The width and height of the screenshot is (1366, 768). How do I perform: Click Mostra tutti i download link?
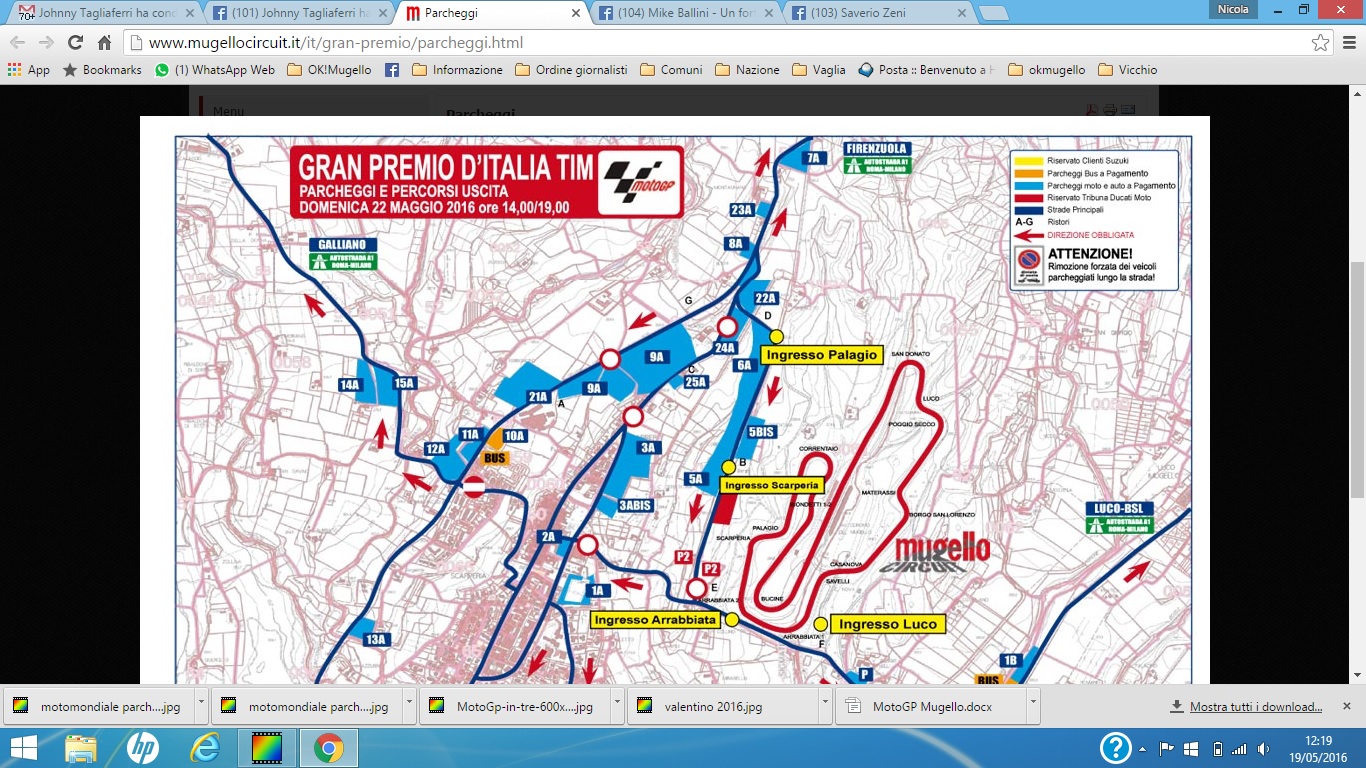point(1255,707)
